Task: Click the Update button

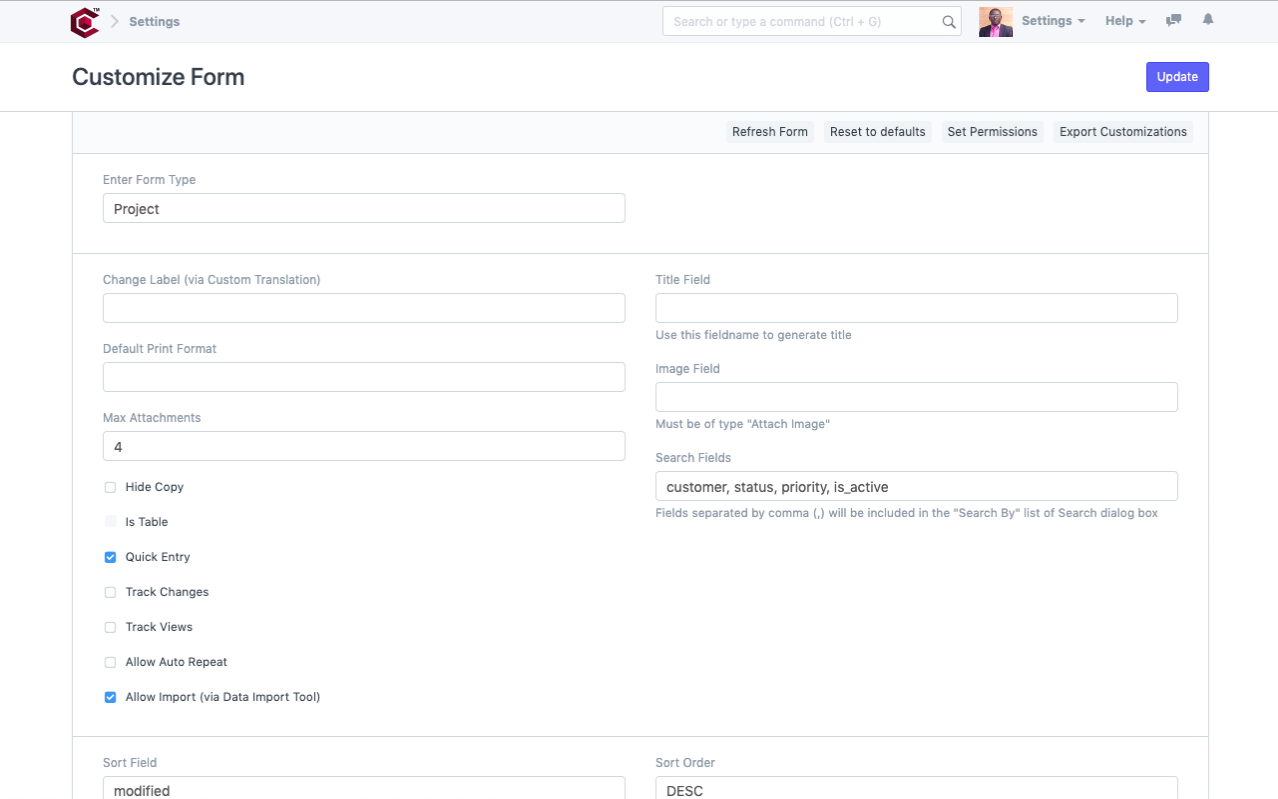Action: [1177, 77]
